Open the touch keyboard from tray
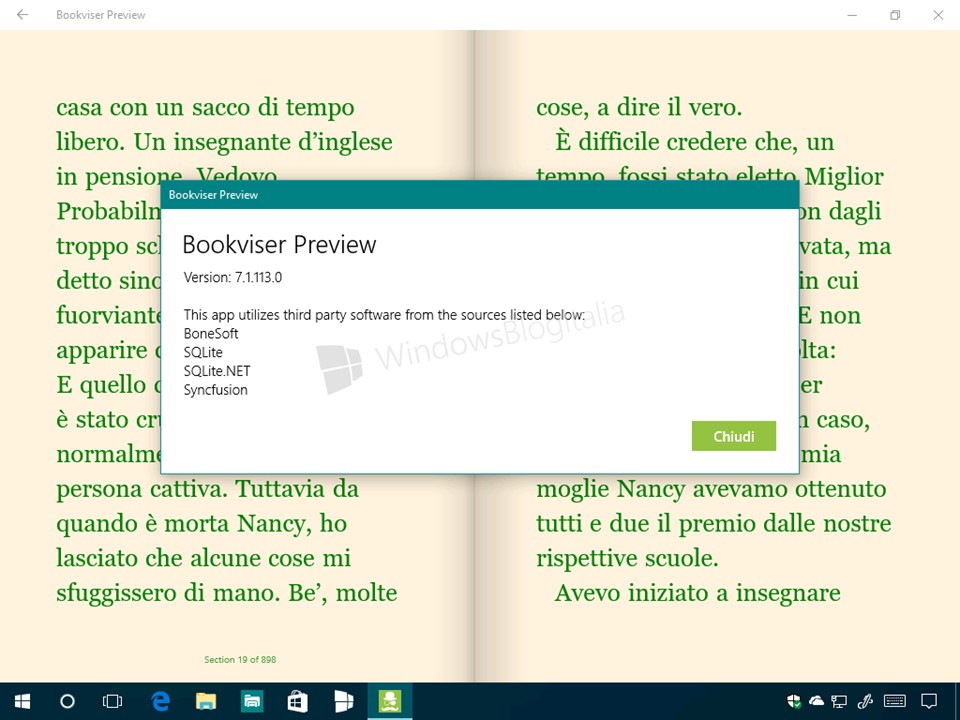The height and width of the screenshot is (720, 960). coord(895,701)
